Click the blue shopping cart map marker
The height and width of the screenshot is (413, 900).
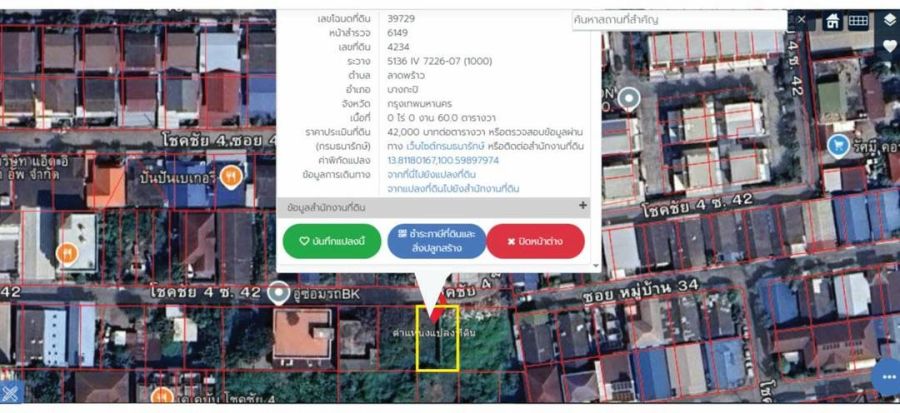tap(837, 146)
